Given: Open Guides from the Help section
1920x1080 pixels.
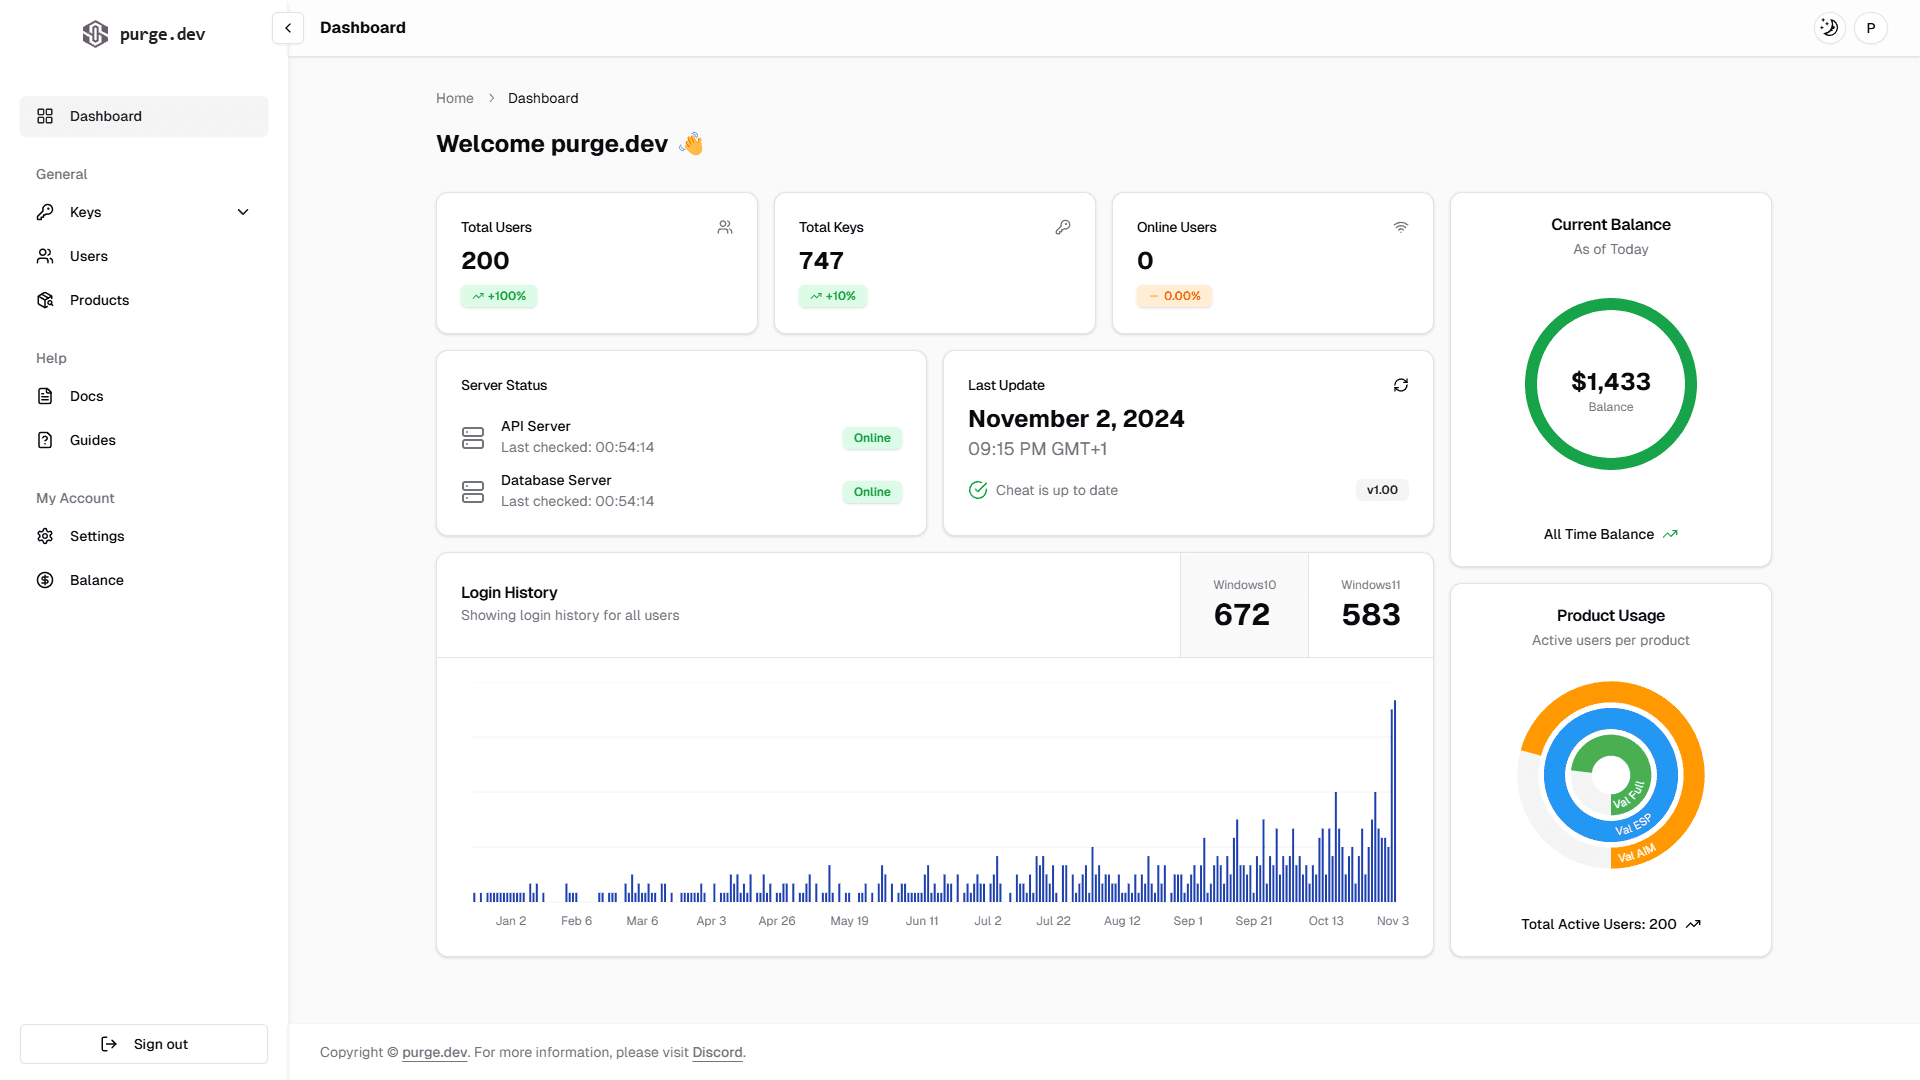Looking at the screenshot, I should click(x=144, y=440).
